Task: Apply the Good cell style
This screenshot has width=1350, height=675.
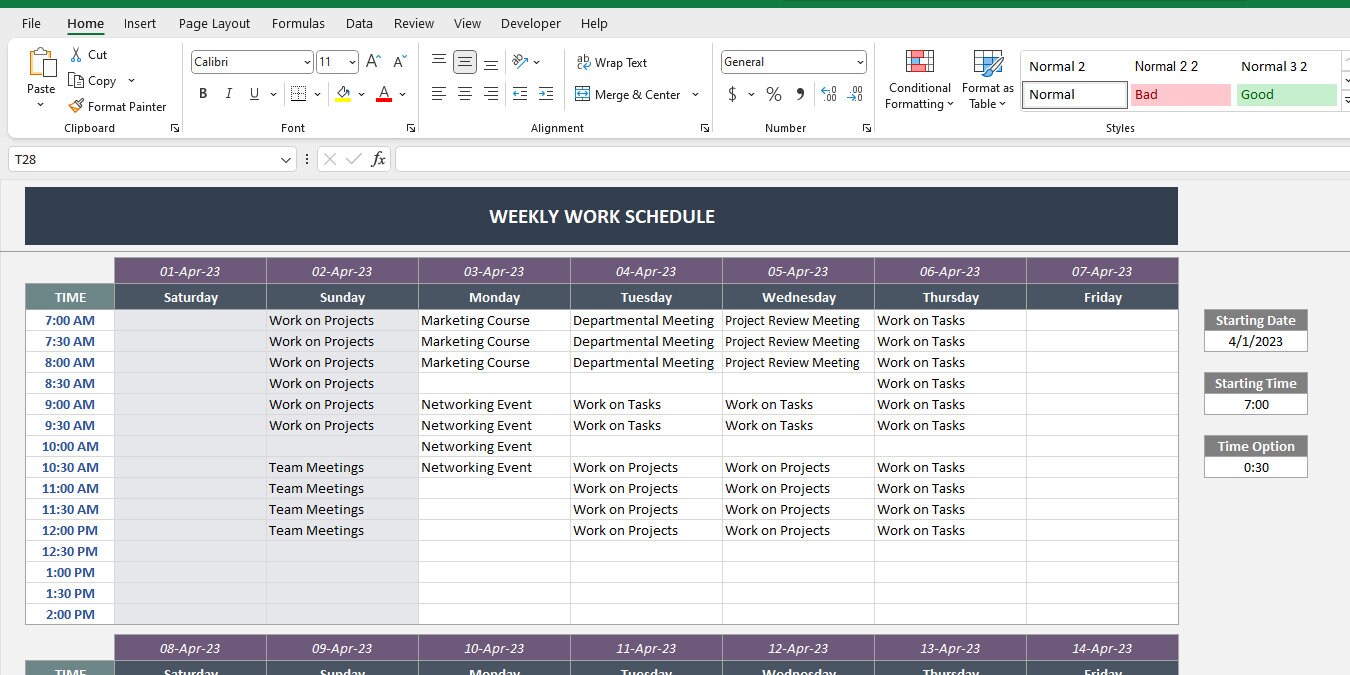Action: pos(1286,94)
